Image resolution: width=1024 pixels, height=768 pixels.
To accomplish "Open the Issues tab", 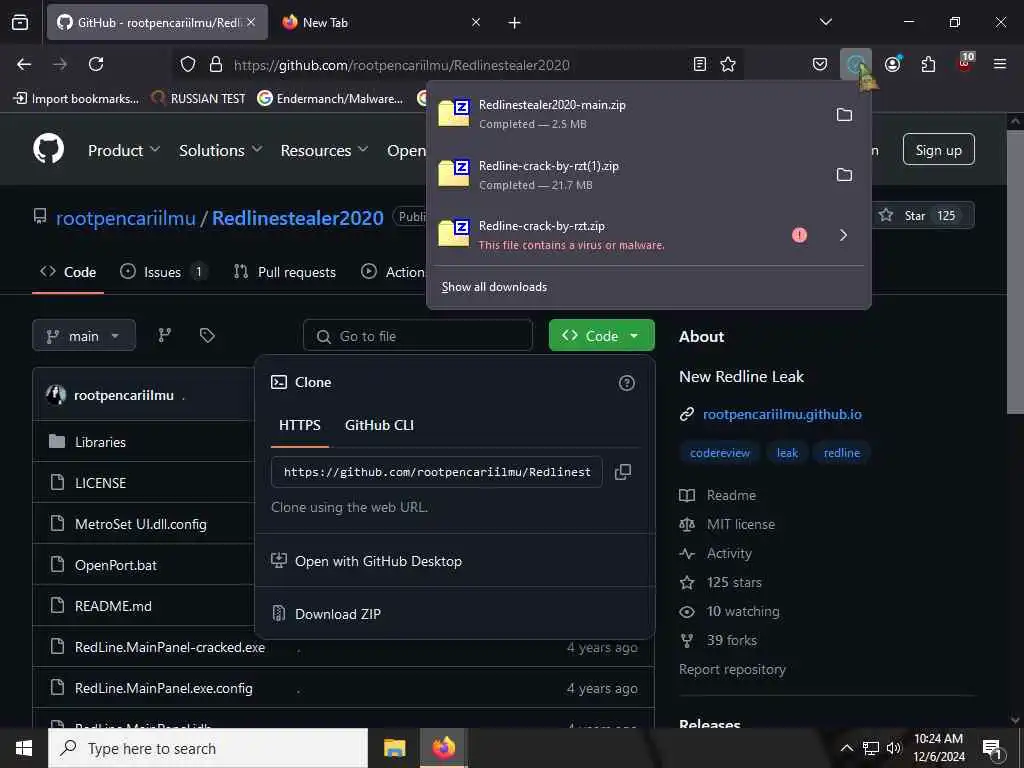I will click(x=163, y=272).
